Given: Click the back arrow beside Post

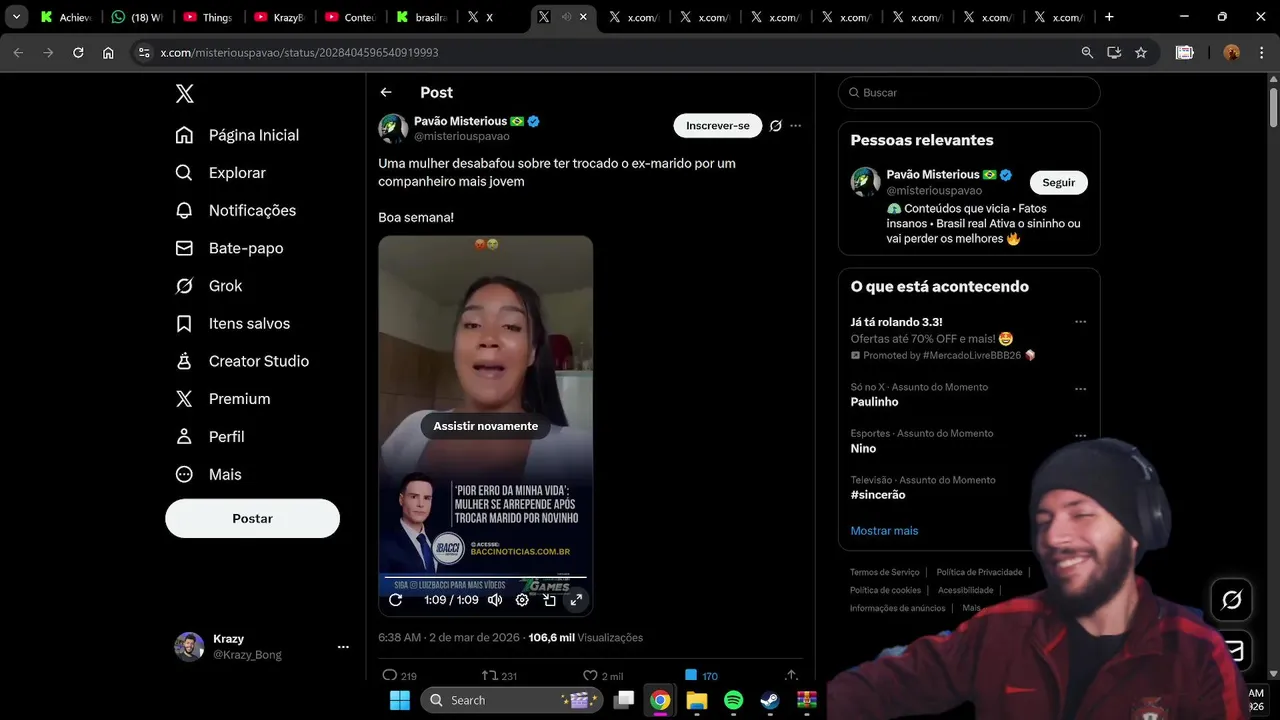Looking at the screenshot, I should (x=386, y=92).
